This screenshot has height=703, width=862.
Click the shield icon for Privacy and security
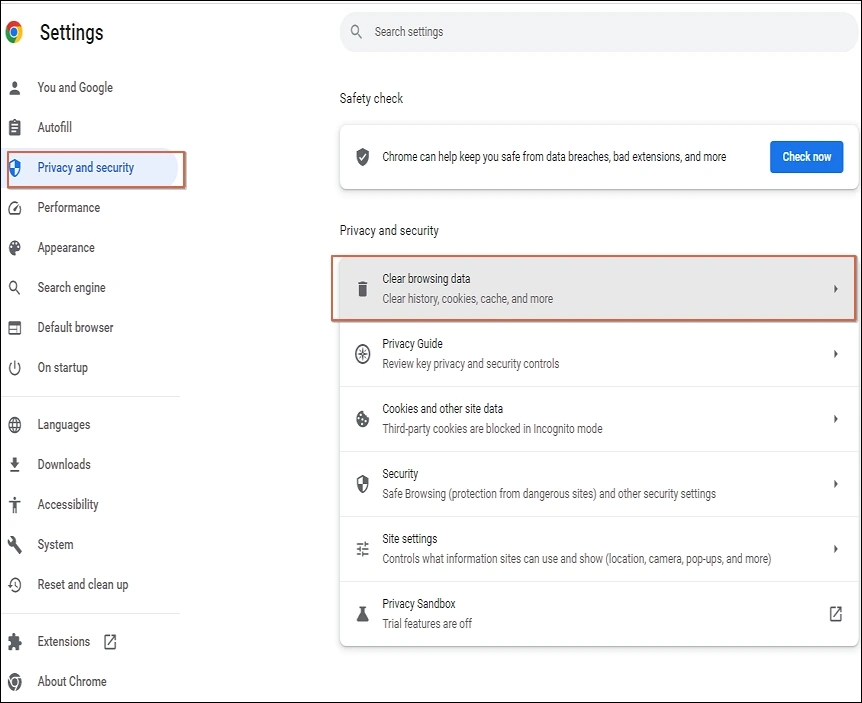15,168
